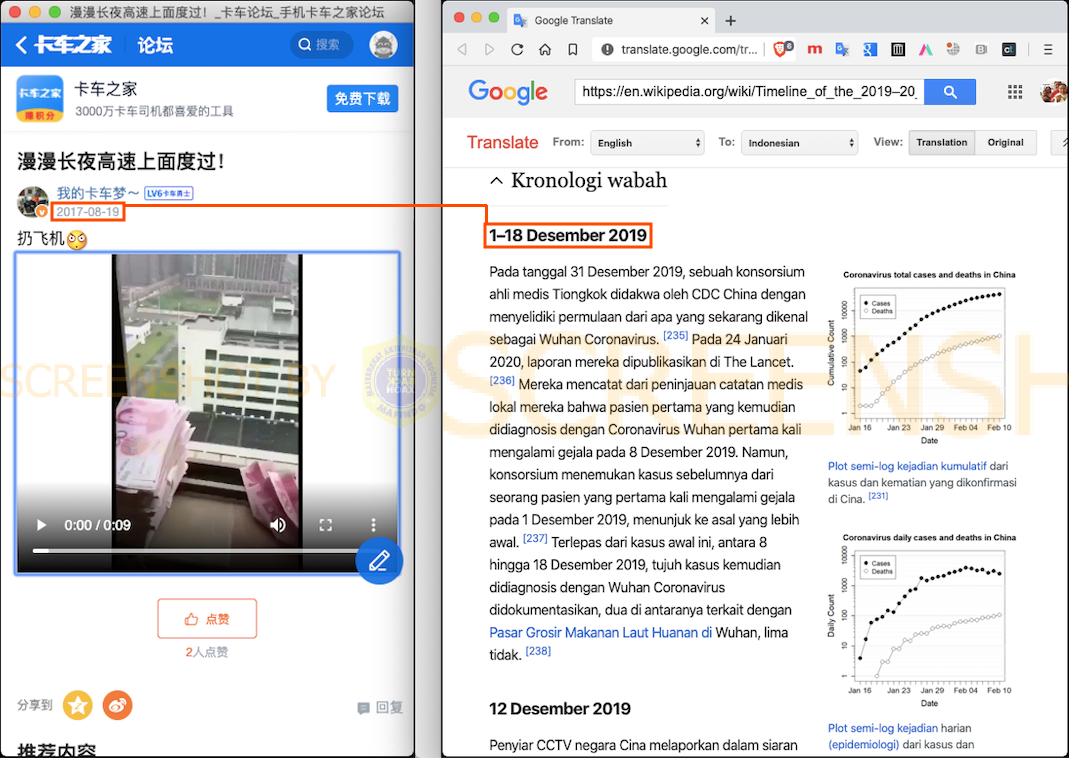Click the blue 'g' extension icon
The height and width of the screenshot is (758, 1069).
point(870,49)
